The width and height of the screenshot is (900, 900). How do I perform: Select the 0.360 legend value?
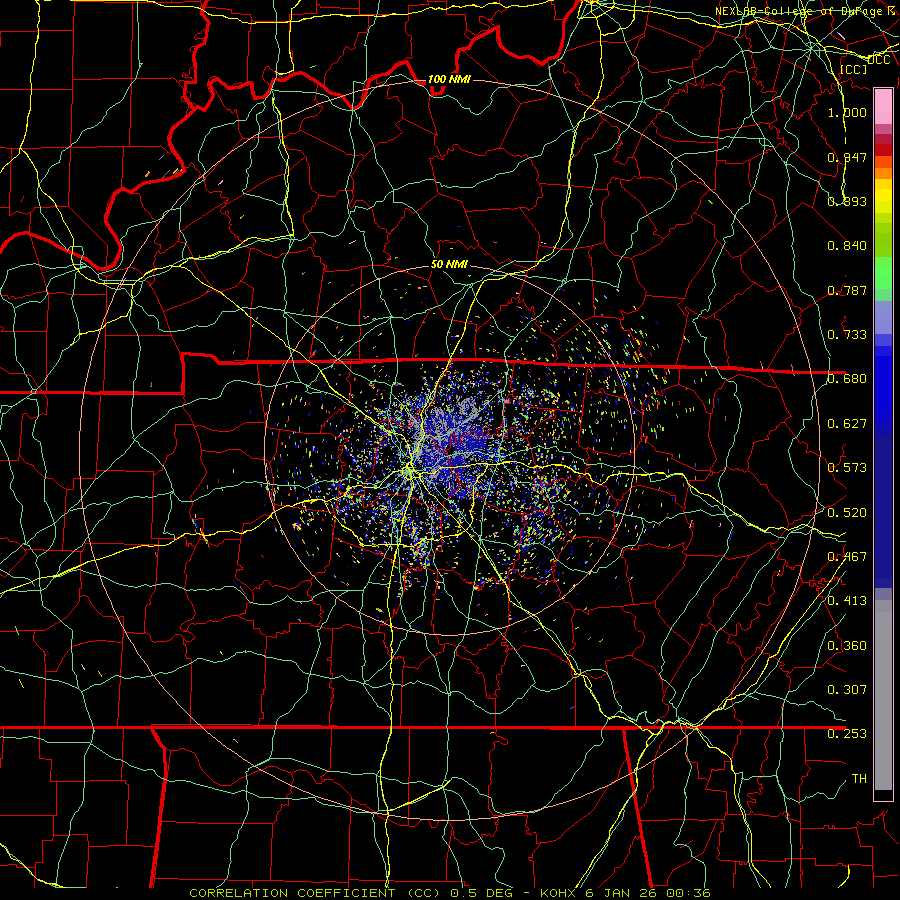click(847, 646)
